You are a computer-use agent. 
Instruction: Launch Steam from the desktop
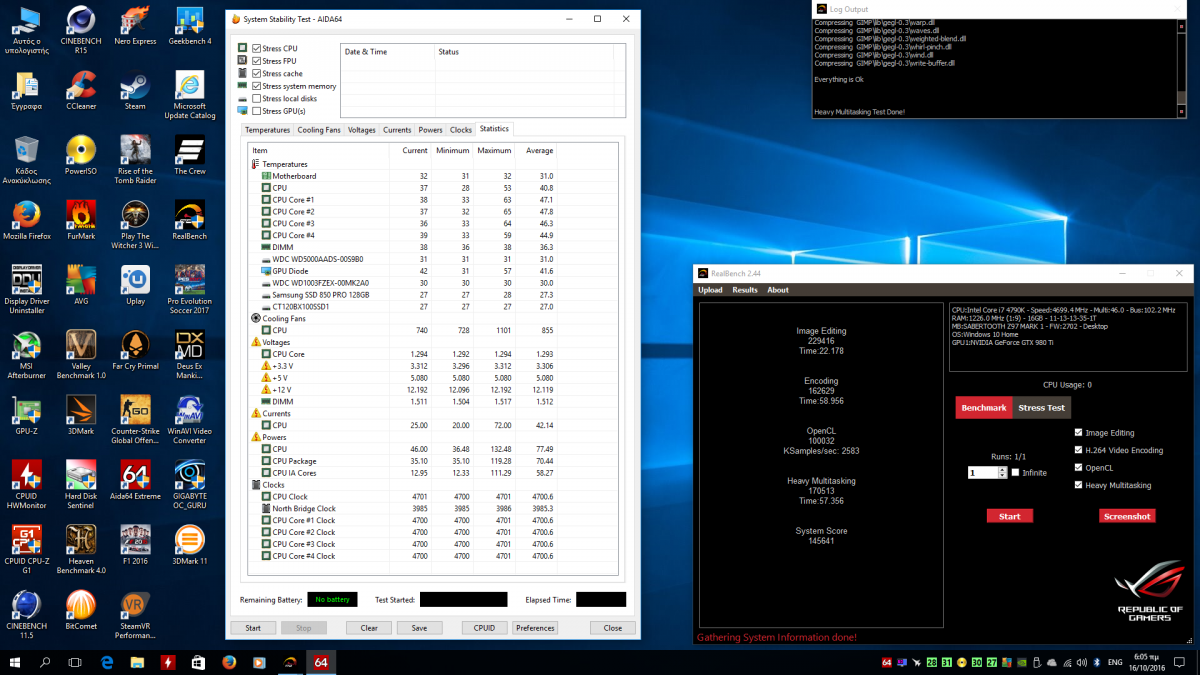135,90
